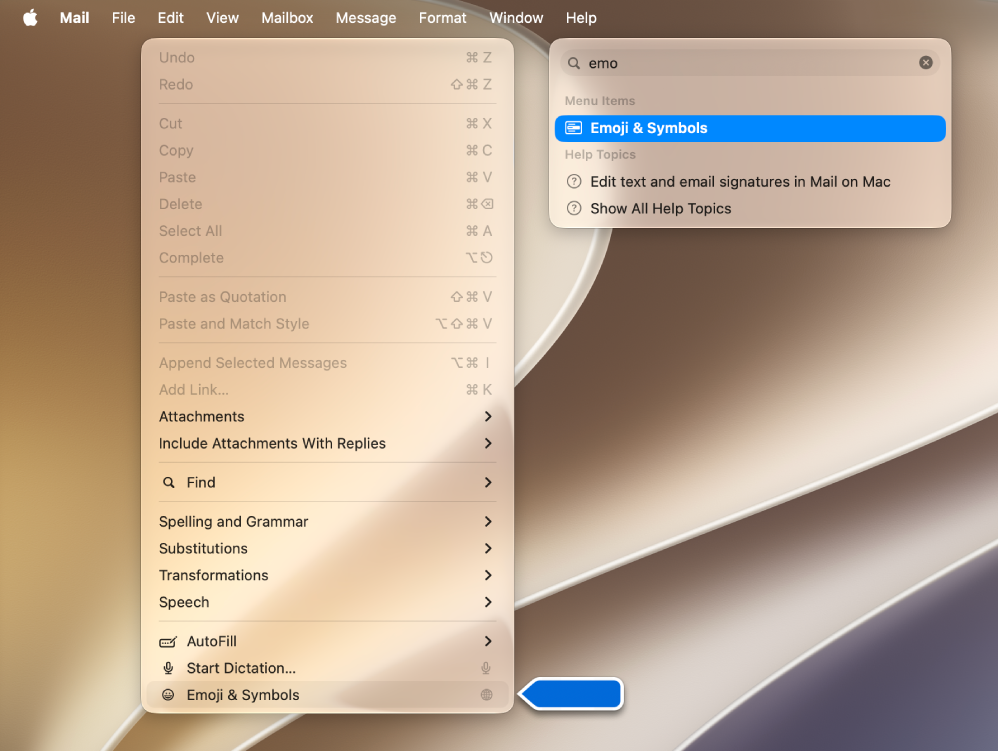The image size is (998, 754).
Task: Select the Attachments menu item
Action: point(327,416)
